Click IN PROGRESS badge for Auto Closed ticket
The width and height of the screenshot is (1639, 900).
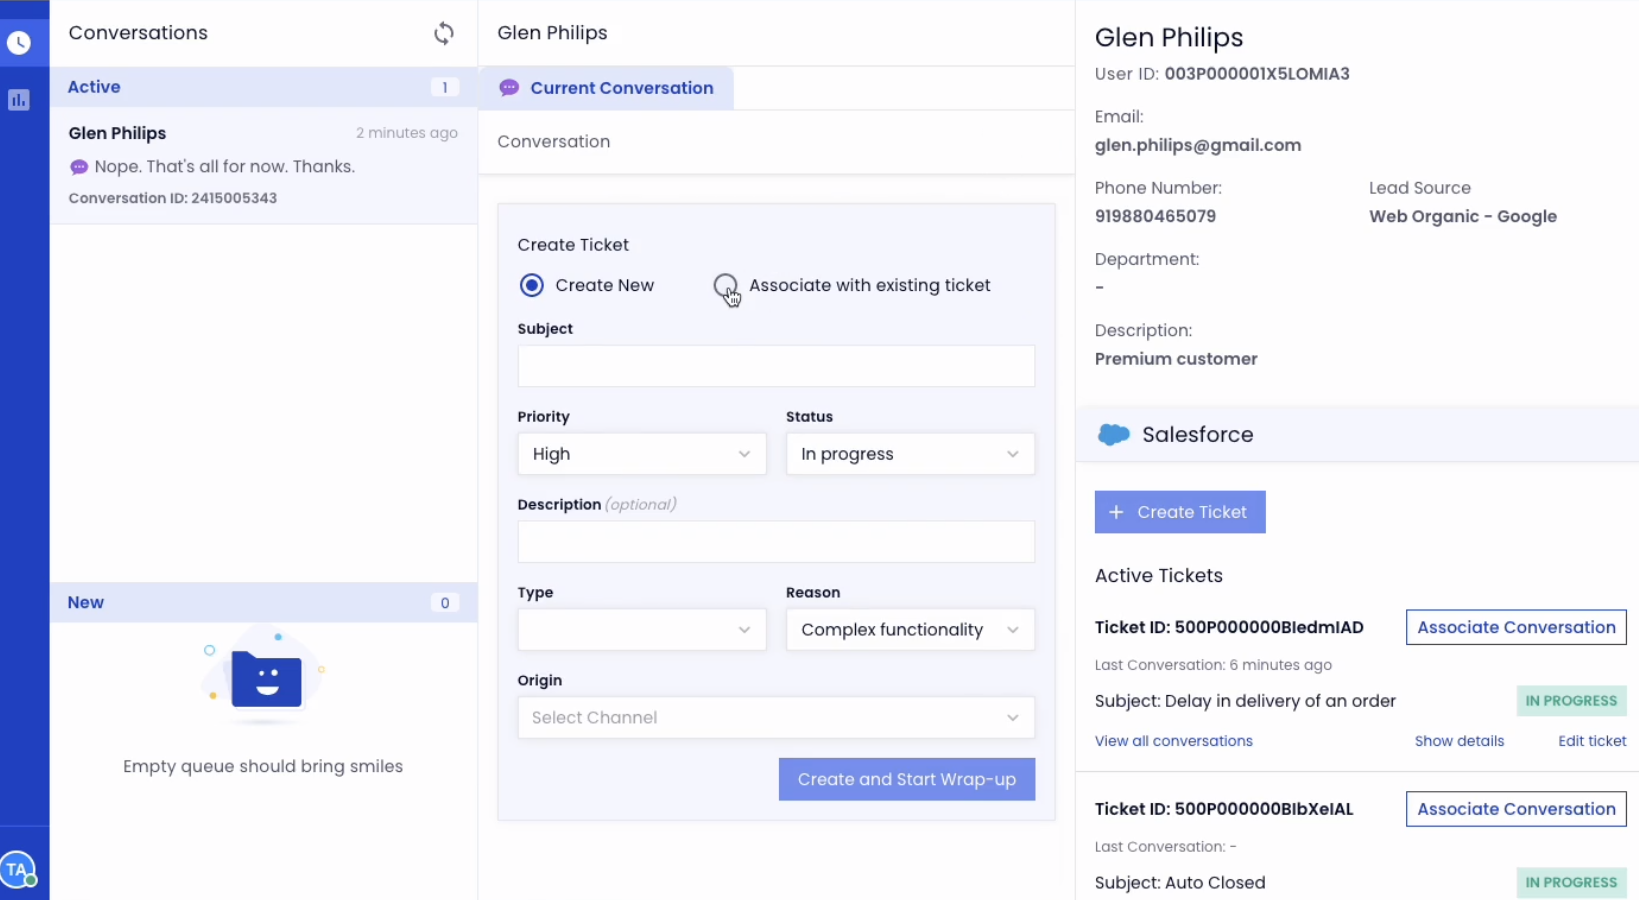1571,883
